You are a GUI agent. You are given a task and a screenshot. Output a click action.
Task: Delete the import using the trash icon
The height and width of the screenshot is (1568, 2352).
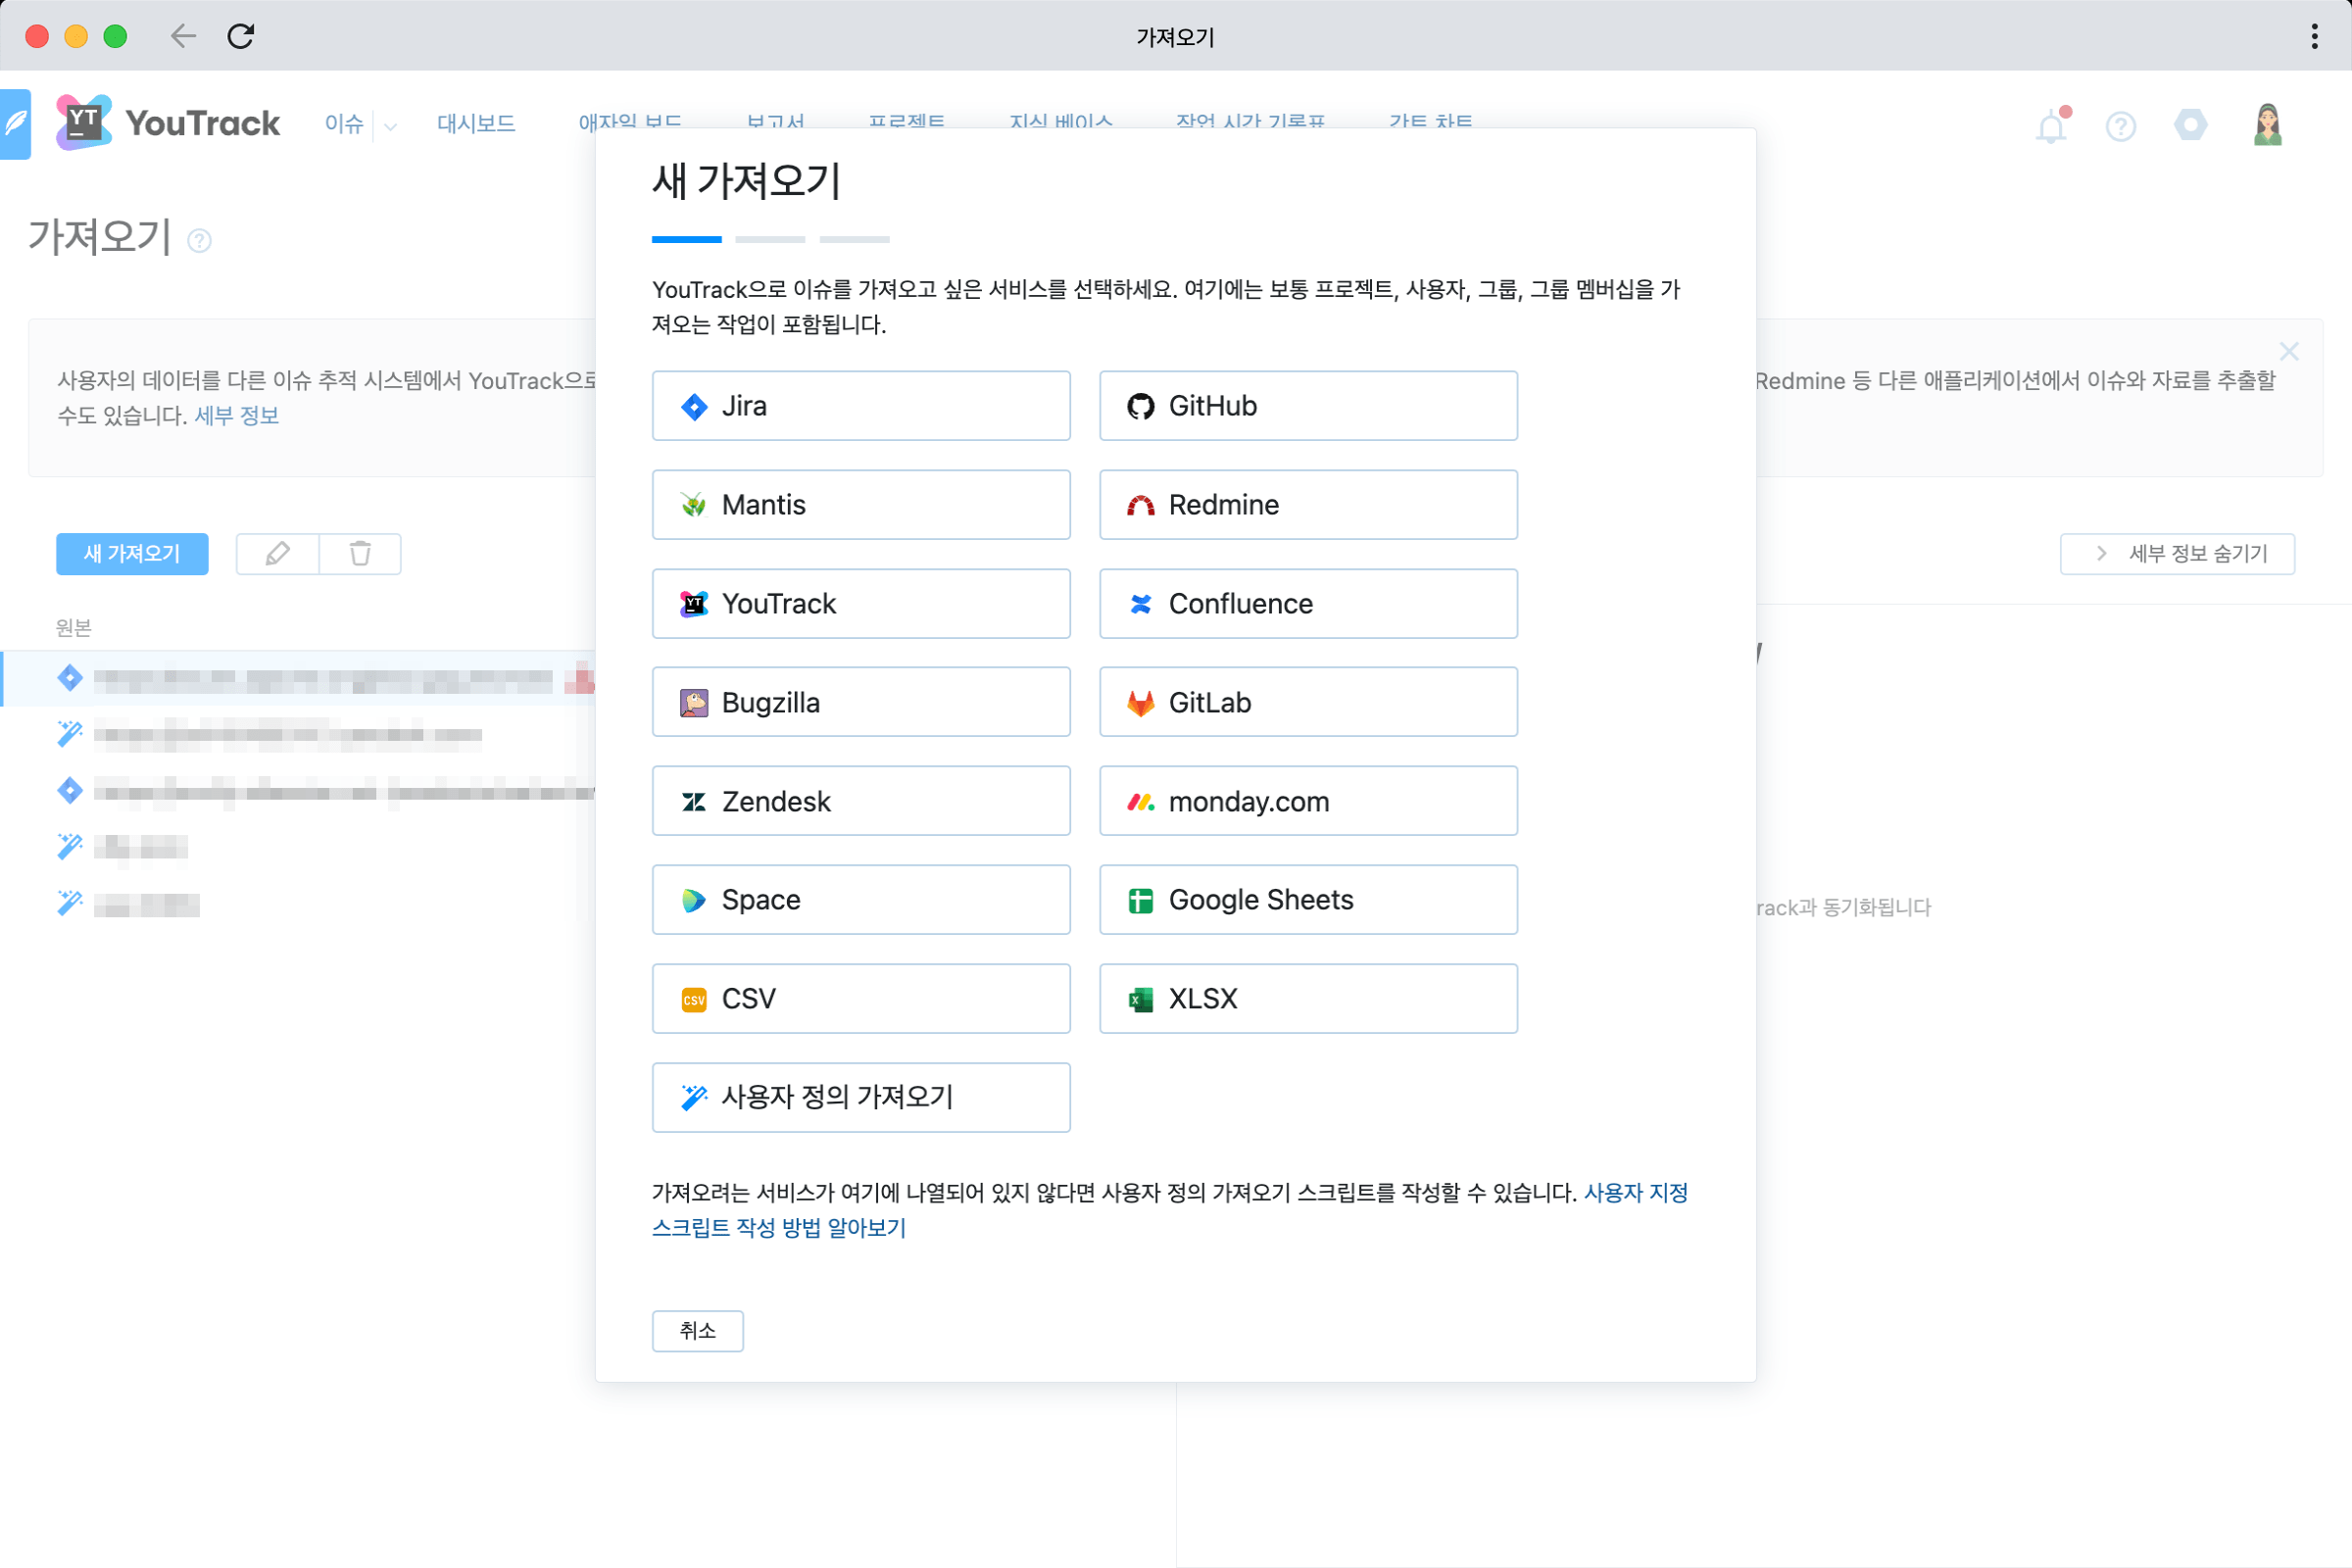[361, 553]
